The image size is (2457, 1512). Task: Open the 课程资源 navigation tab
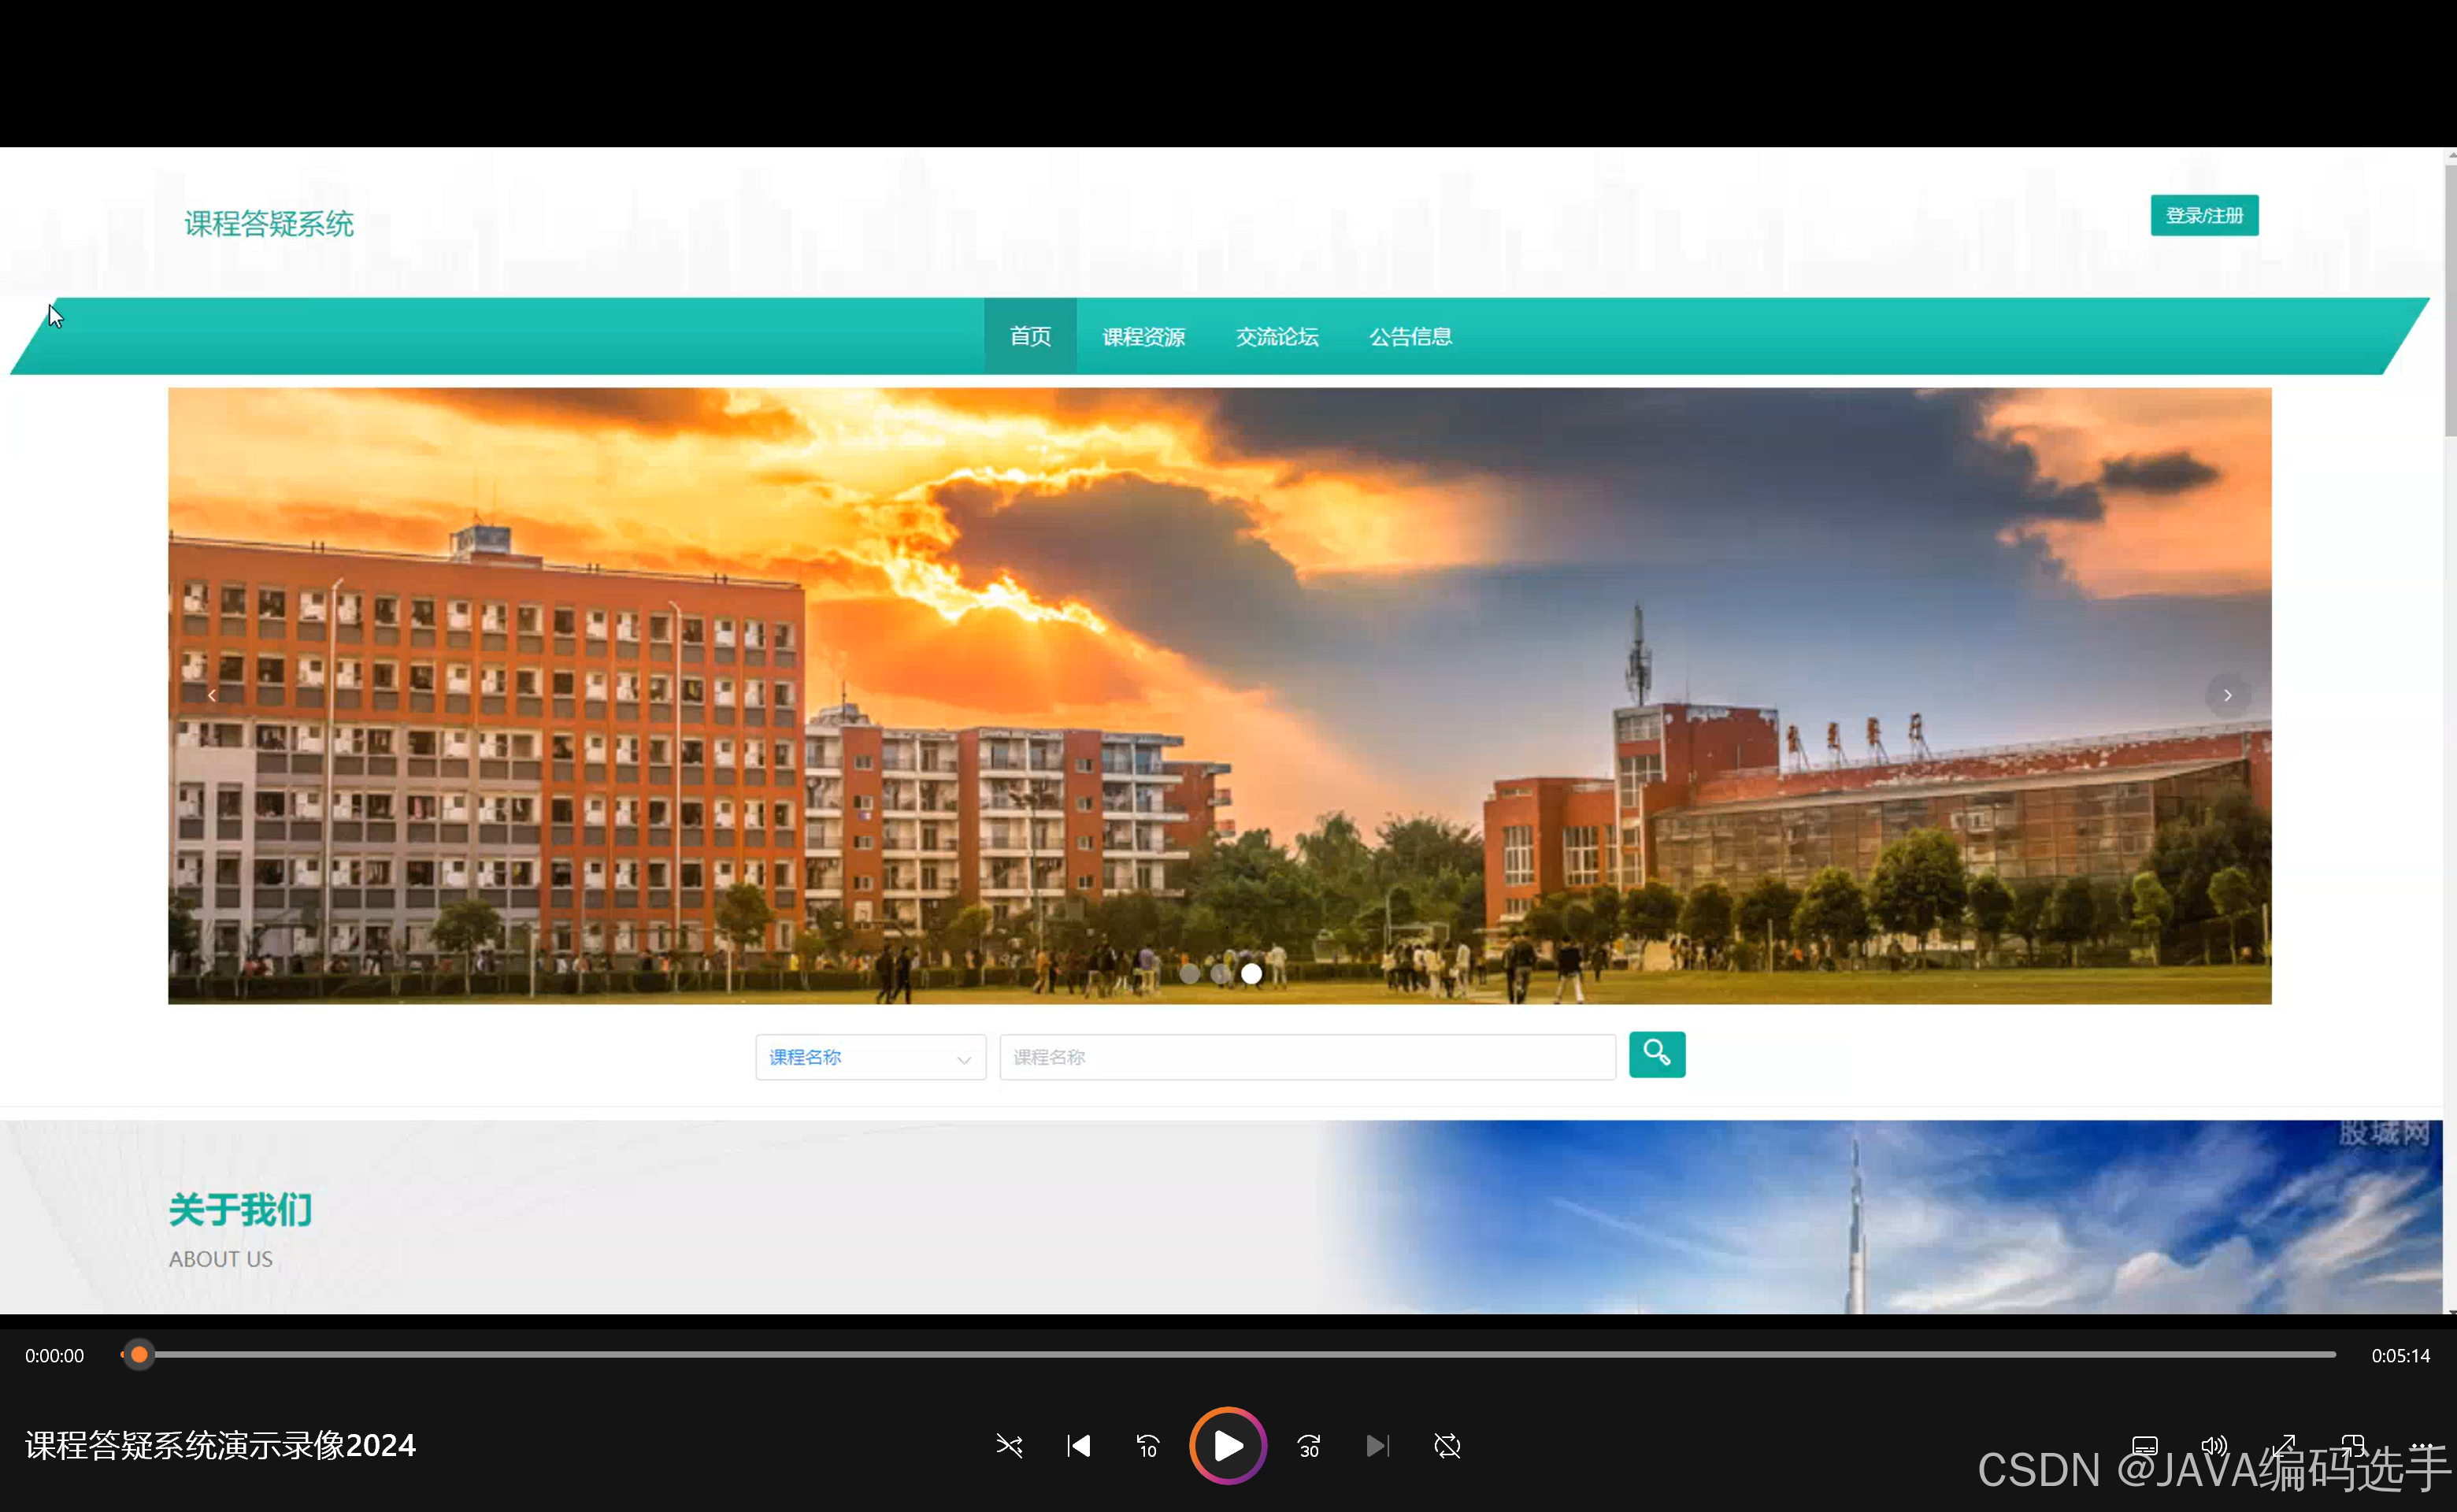point(1143,337)
